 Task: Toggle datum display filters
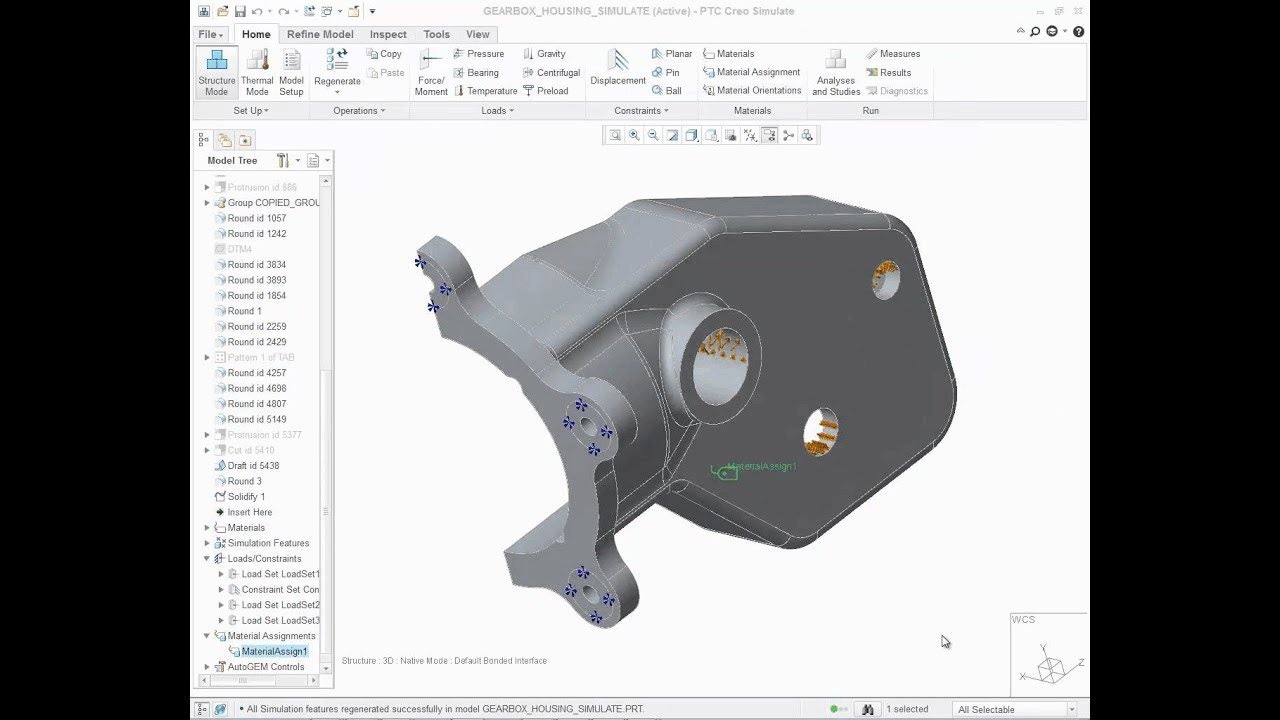point(750,135)
